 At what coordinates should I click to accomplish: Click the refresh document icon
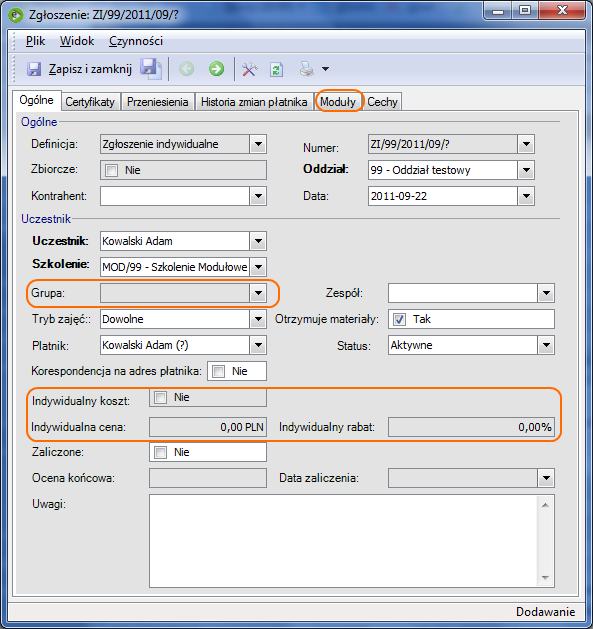click(x=276, y=69)
